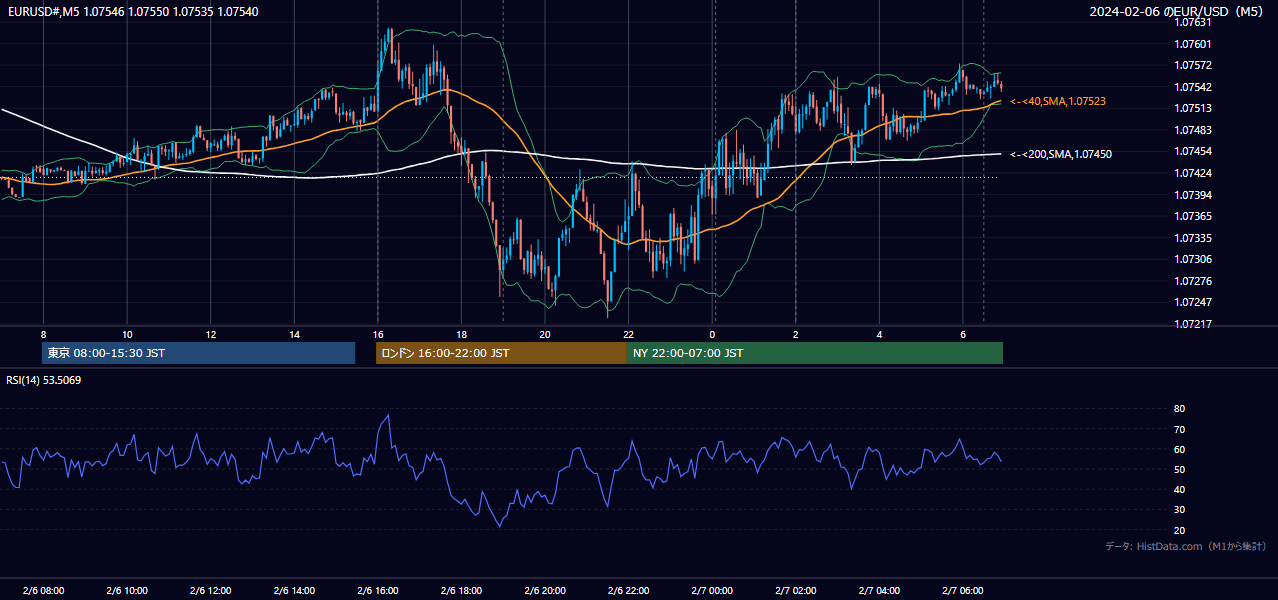Viewport: 1278px width, 600px height.
Task: Click price axis value 1.07513
Action: coord(1193,108)
